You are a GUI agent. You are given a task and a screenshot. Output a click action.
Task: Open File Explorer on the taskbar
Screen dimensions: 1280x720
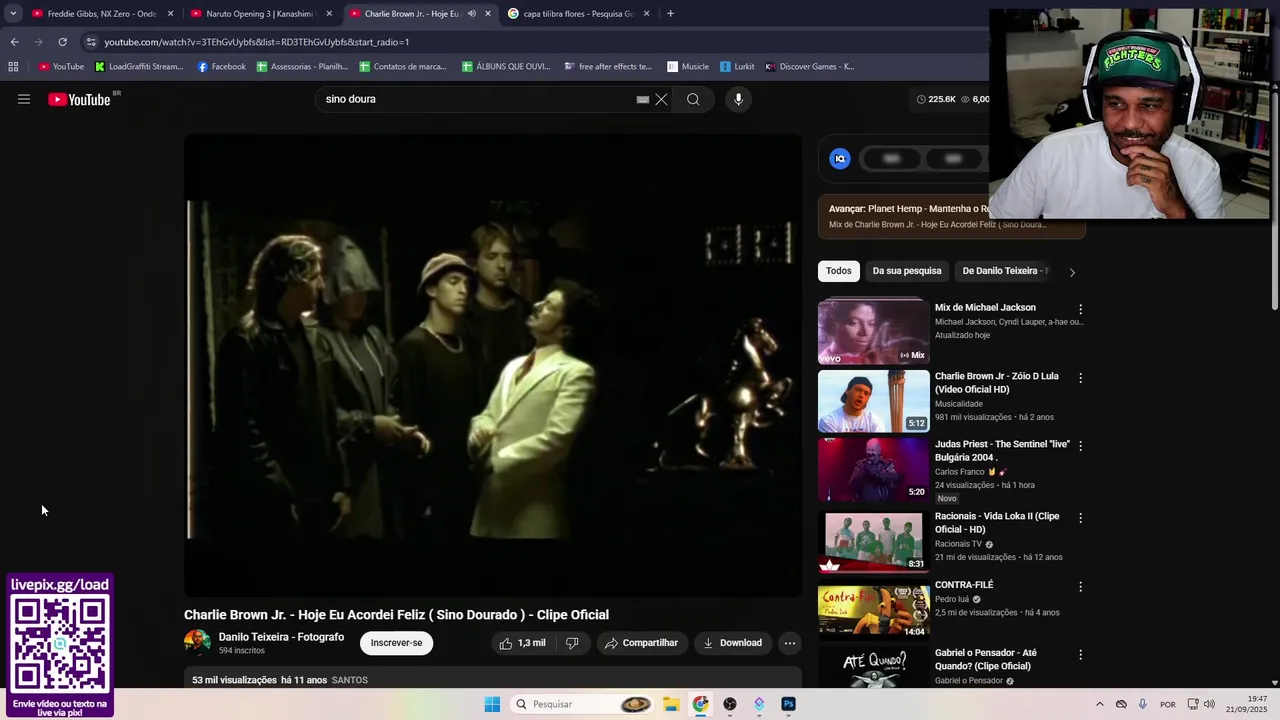coord(671,704)
